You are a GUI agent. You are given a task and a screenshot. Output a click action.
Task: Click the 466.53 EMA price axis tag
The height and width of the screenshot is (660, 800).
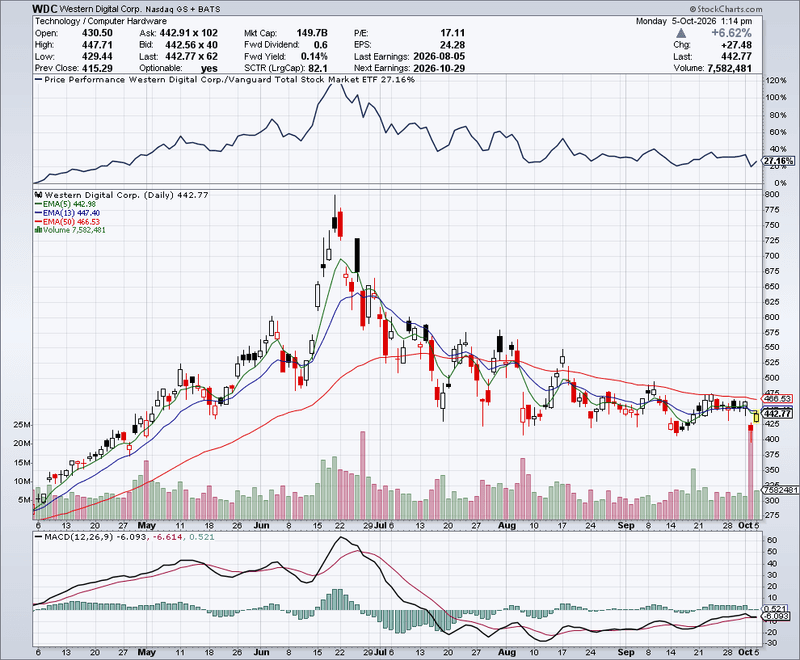(x=777, y=399)
